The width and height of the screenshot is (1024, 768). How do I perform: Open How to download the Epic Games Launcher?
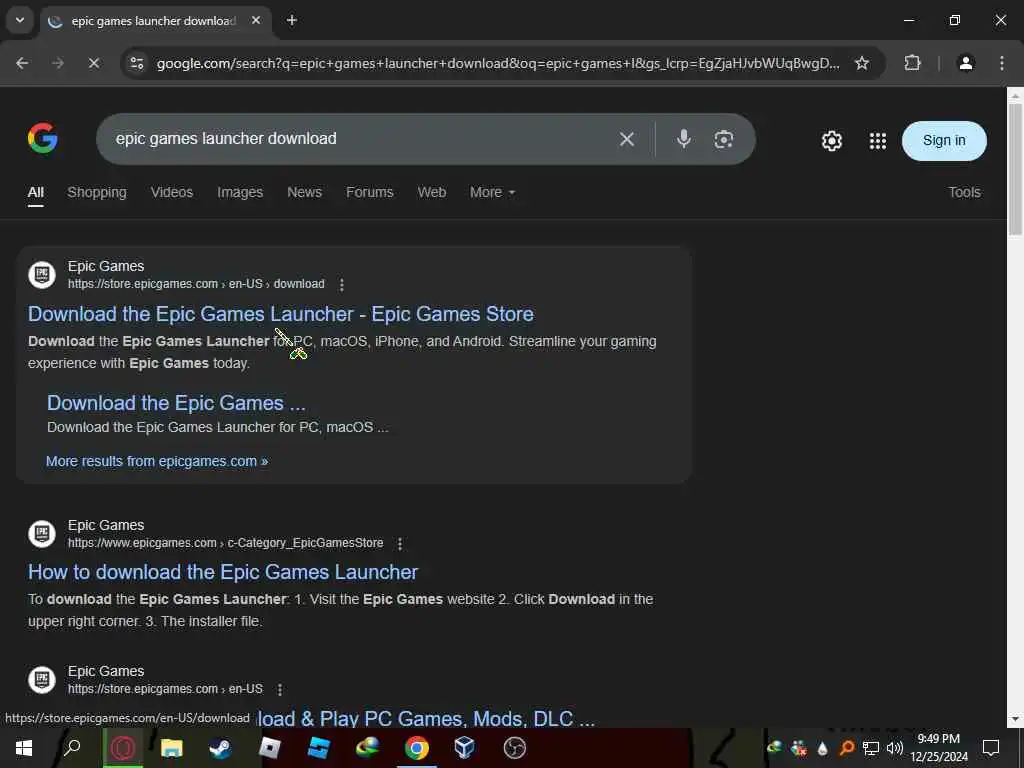[x=223, y=572]
